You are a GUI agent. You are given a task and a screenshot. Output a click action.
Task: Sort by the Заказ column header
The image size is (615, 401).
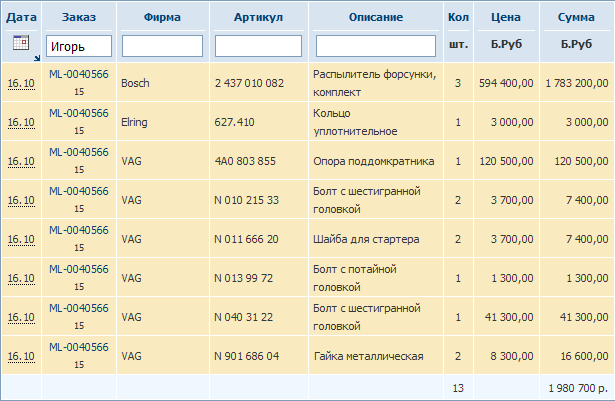pyautogui.click(x=78, y=18)
